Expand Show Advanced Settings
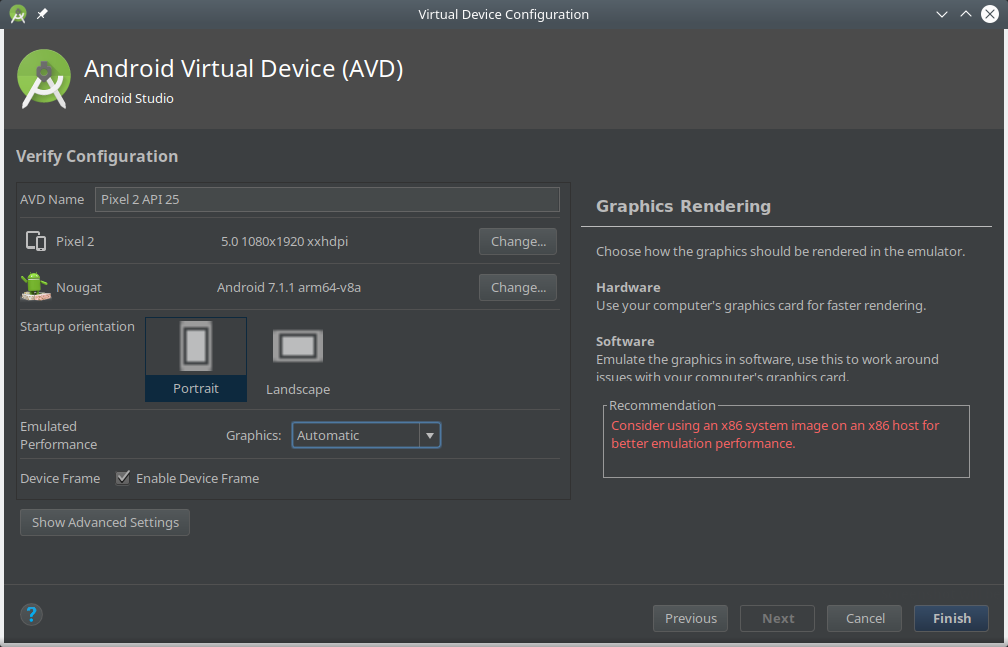Screen dimensions: 1008x647 [x=105, y=522]
